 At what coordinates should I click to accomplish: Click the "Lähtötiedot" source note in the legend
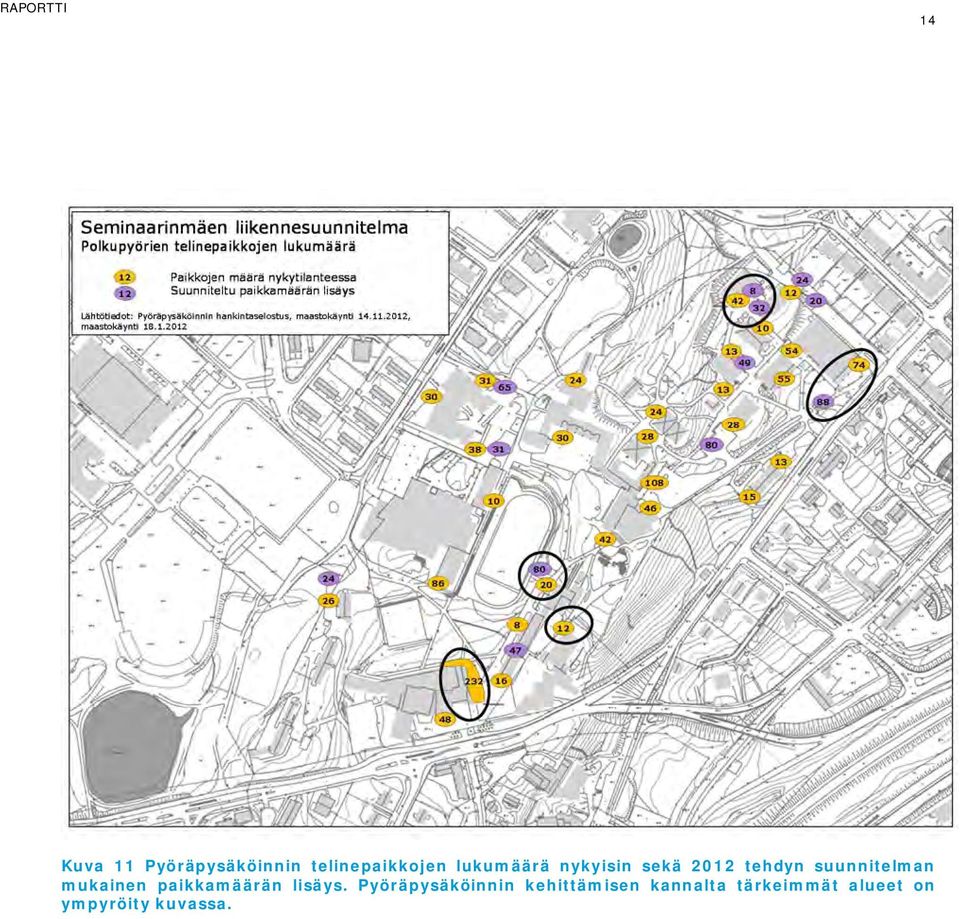click(246, 321)
